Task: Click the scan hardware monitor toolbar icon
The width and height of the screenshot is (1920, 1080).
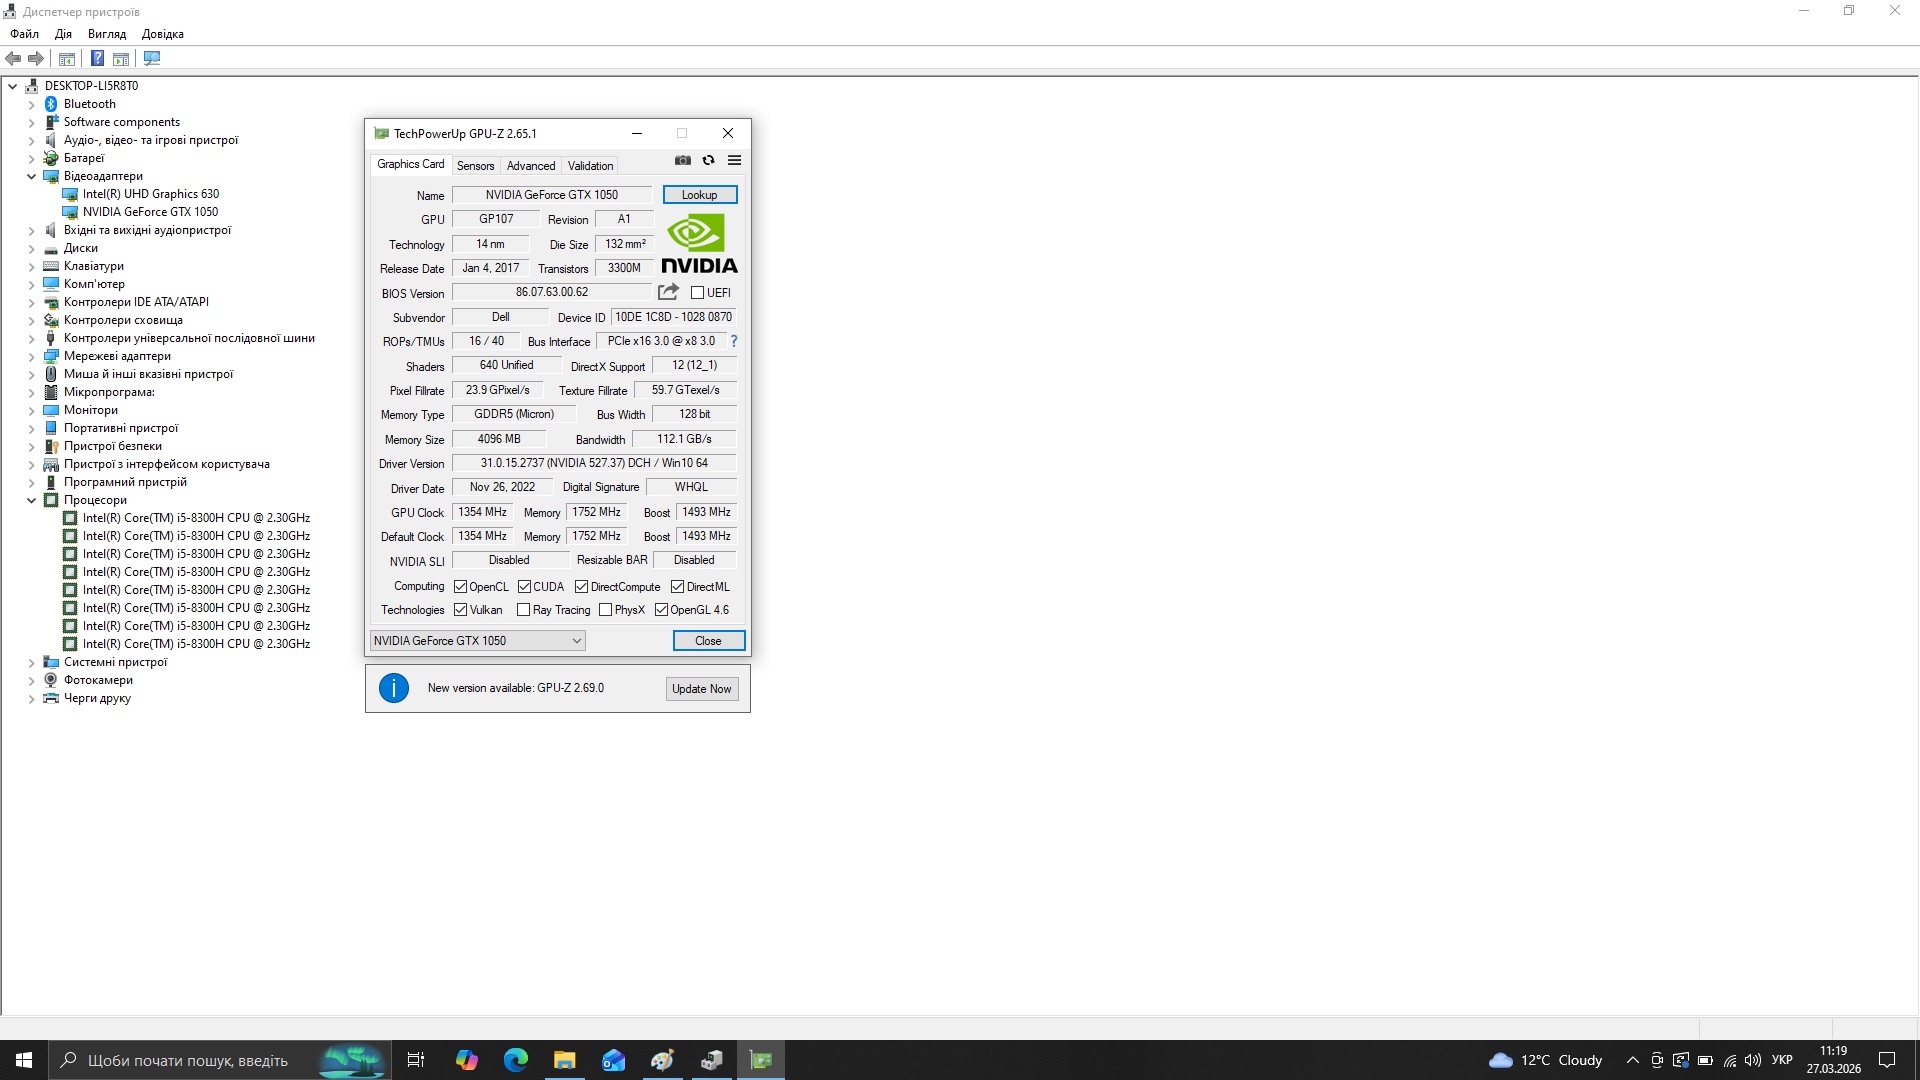Action: click(152, 58)
